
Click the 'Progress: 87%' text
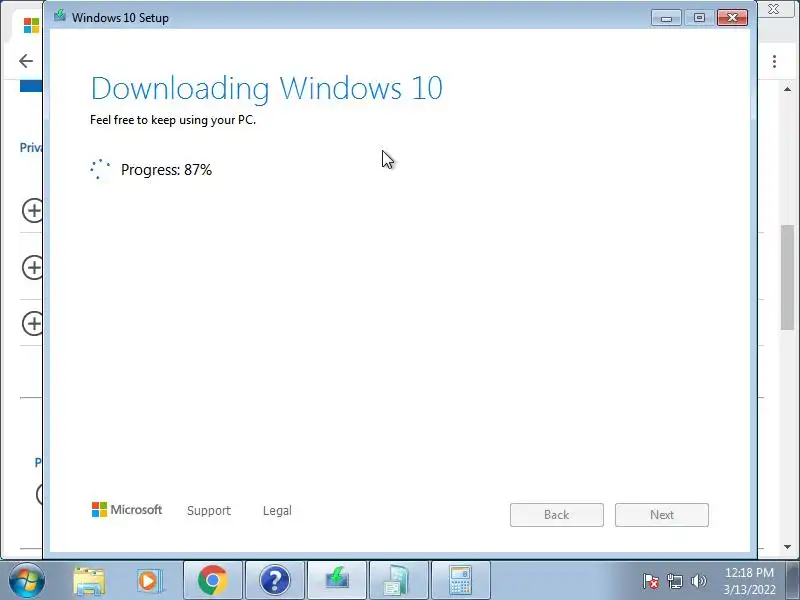click(166, 170)
